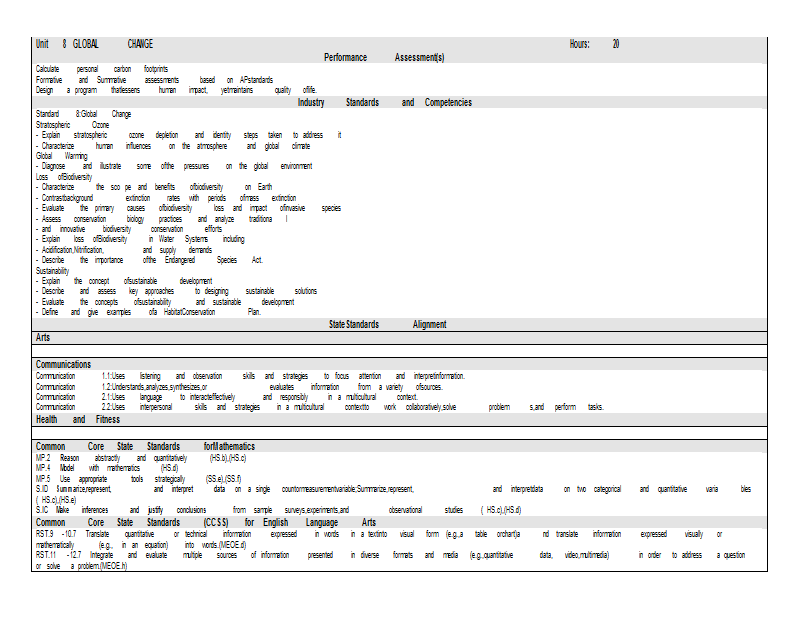This screenshot has height=618, width=800.
Task: Click 'Define and give examples of a Habitat Conservation Plan' line
Action: [148, 312]
